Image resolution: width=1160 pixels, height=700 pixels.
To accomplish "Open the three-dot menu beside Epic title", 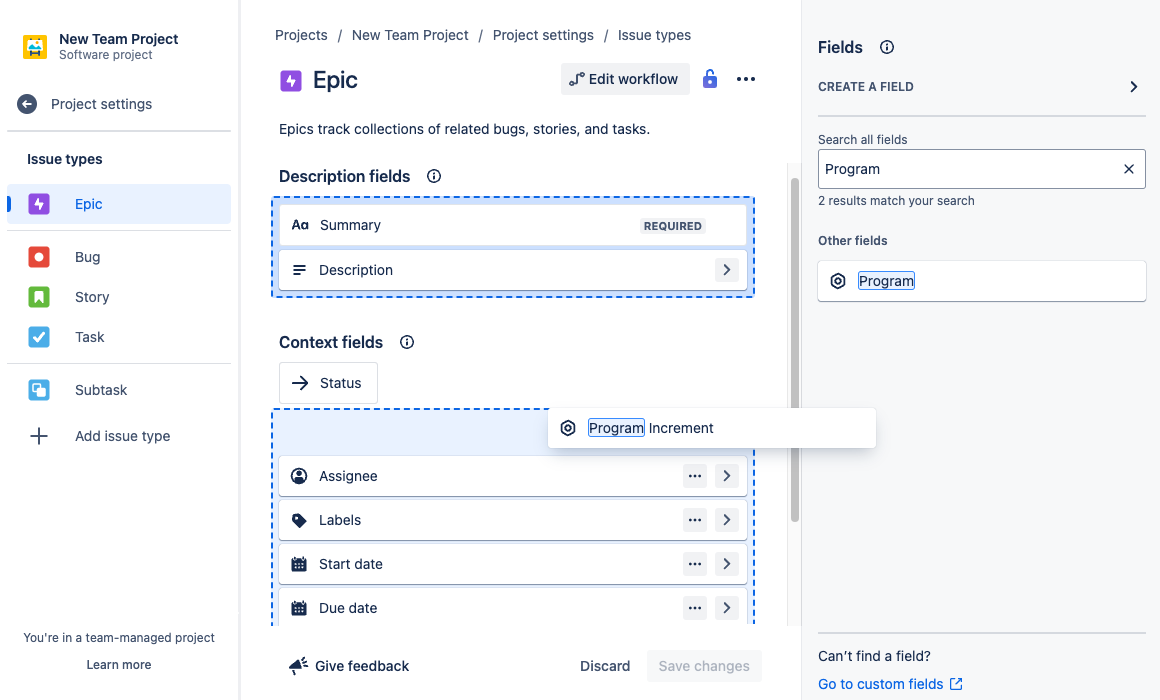I will click(746, 79).
